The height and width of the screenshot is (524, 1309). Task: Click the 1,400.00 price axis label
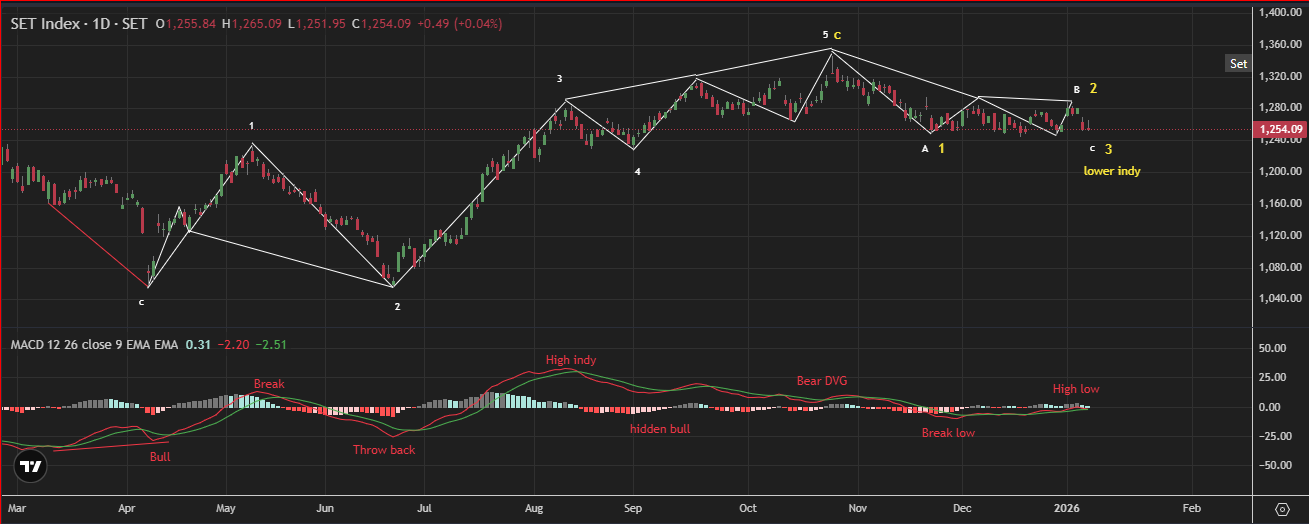tap(1279, 13)
